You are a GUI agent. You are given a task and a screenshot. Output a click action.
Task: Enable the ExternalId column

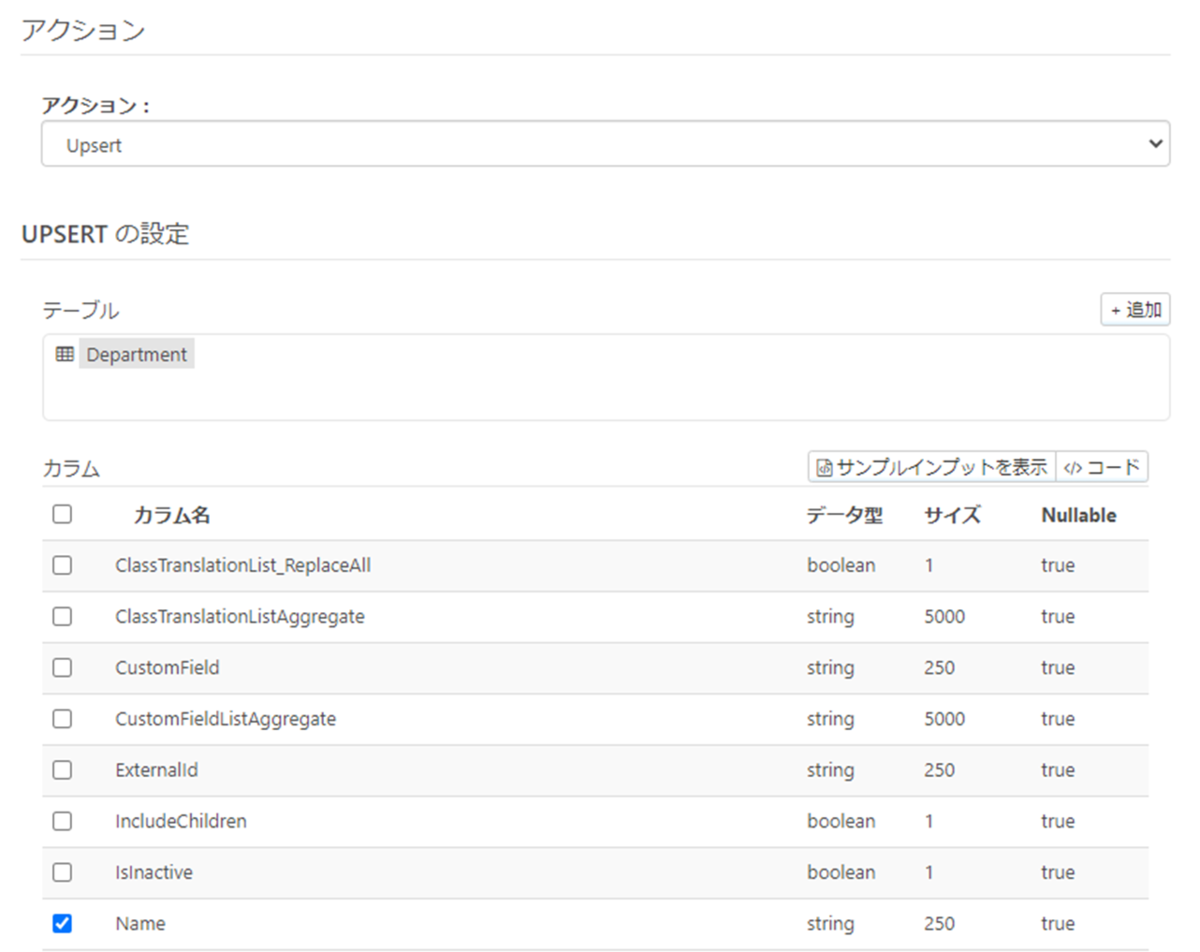point(62,770)
